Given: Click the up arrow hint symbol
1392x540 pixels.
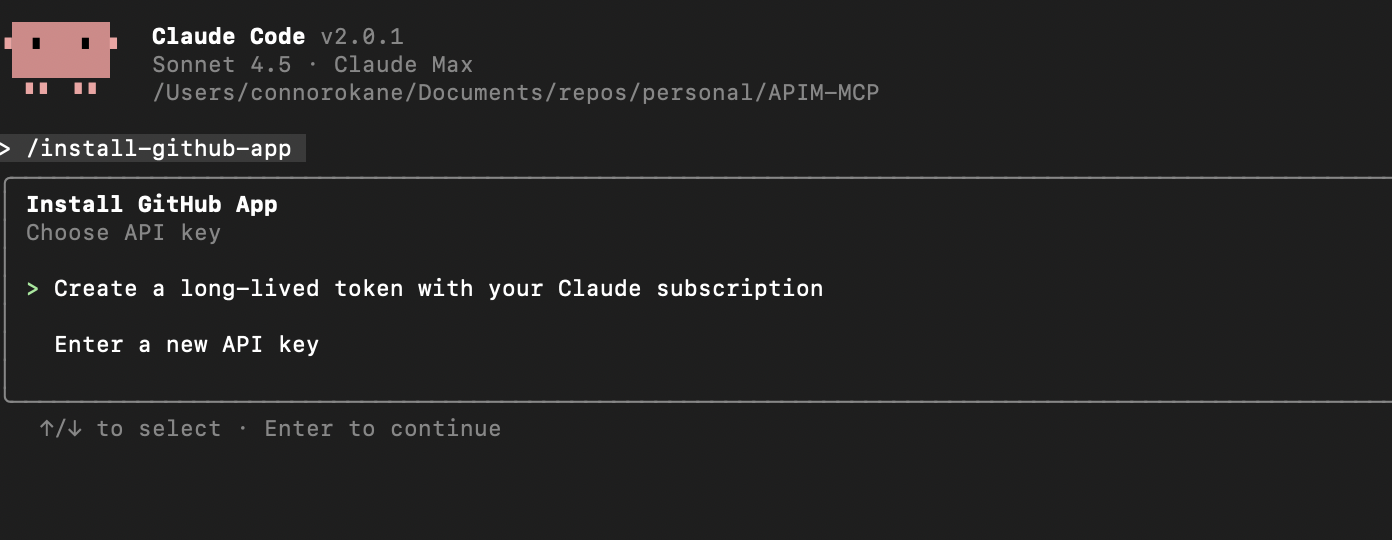Looking at the screenshot, I should pos(47,429).
